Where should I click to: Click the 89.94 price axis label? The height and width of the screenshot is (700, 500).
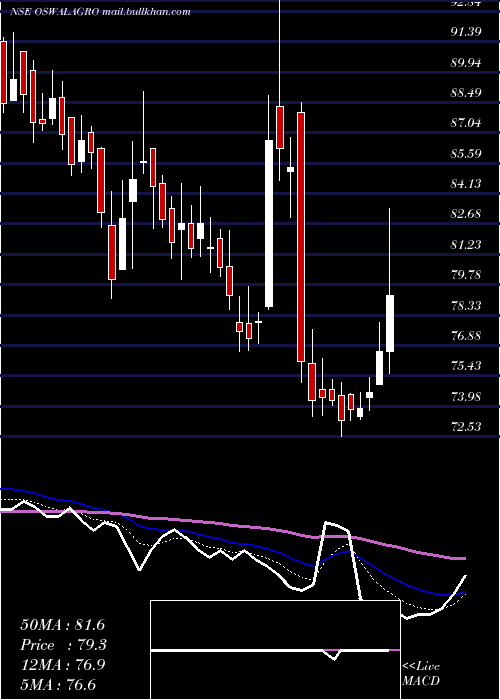coord(466,62)
